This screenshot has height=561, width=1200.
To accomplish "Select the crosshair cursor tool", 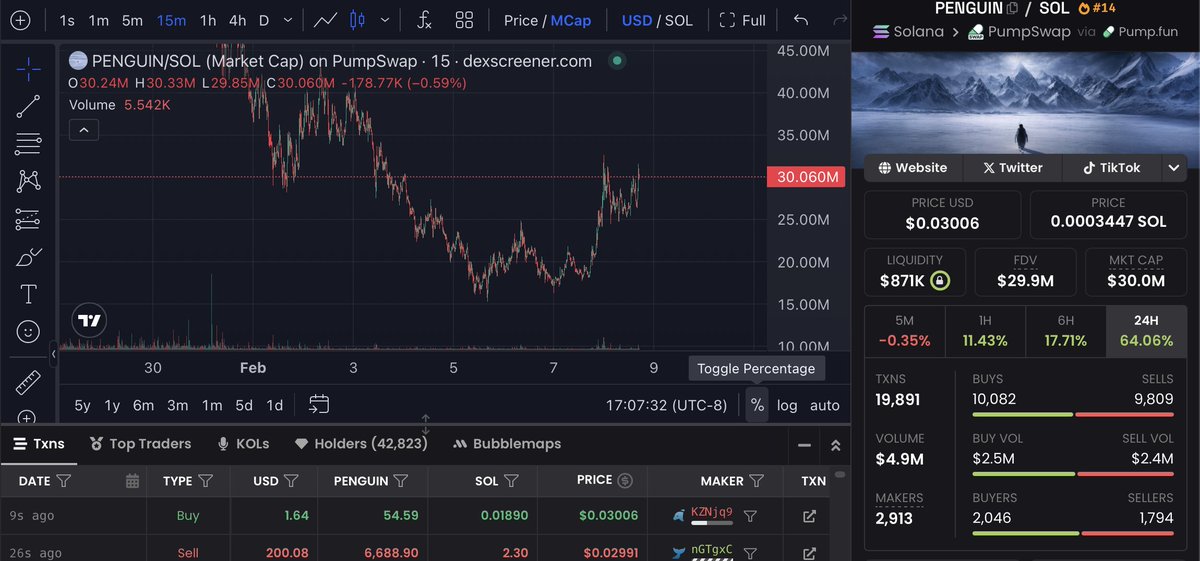I will point(28,69).
